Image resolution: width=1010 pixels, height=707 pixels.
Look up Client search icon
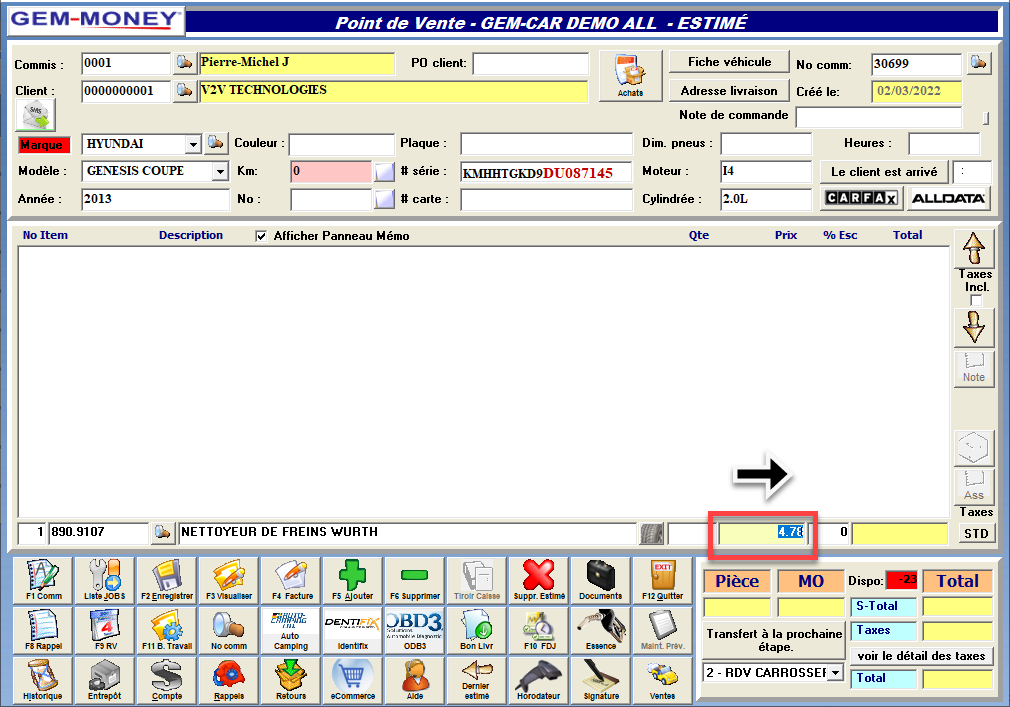(184, 91)
